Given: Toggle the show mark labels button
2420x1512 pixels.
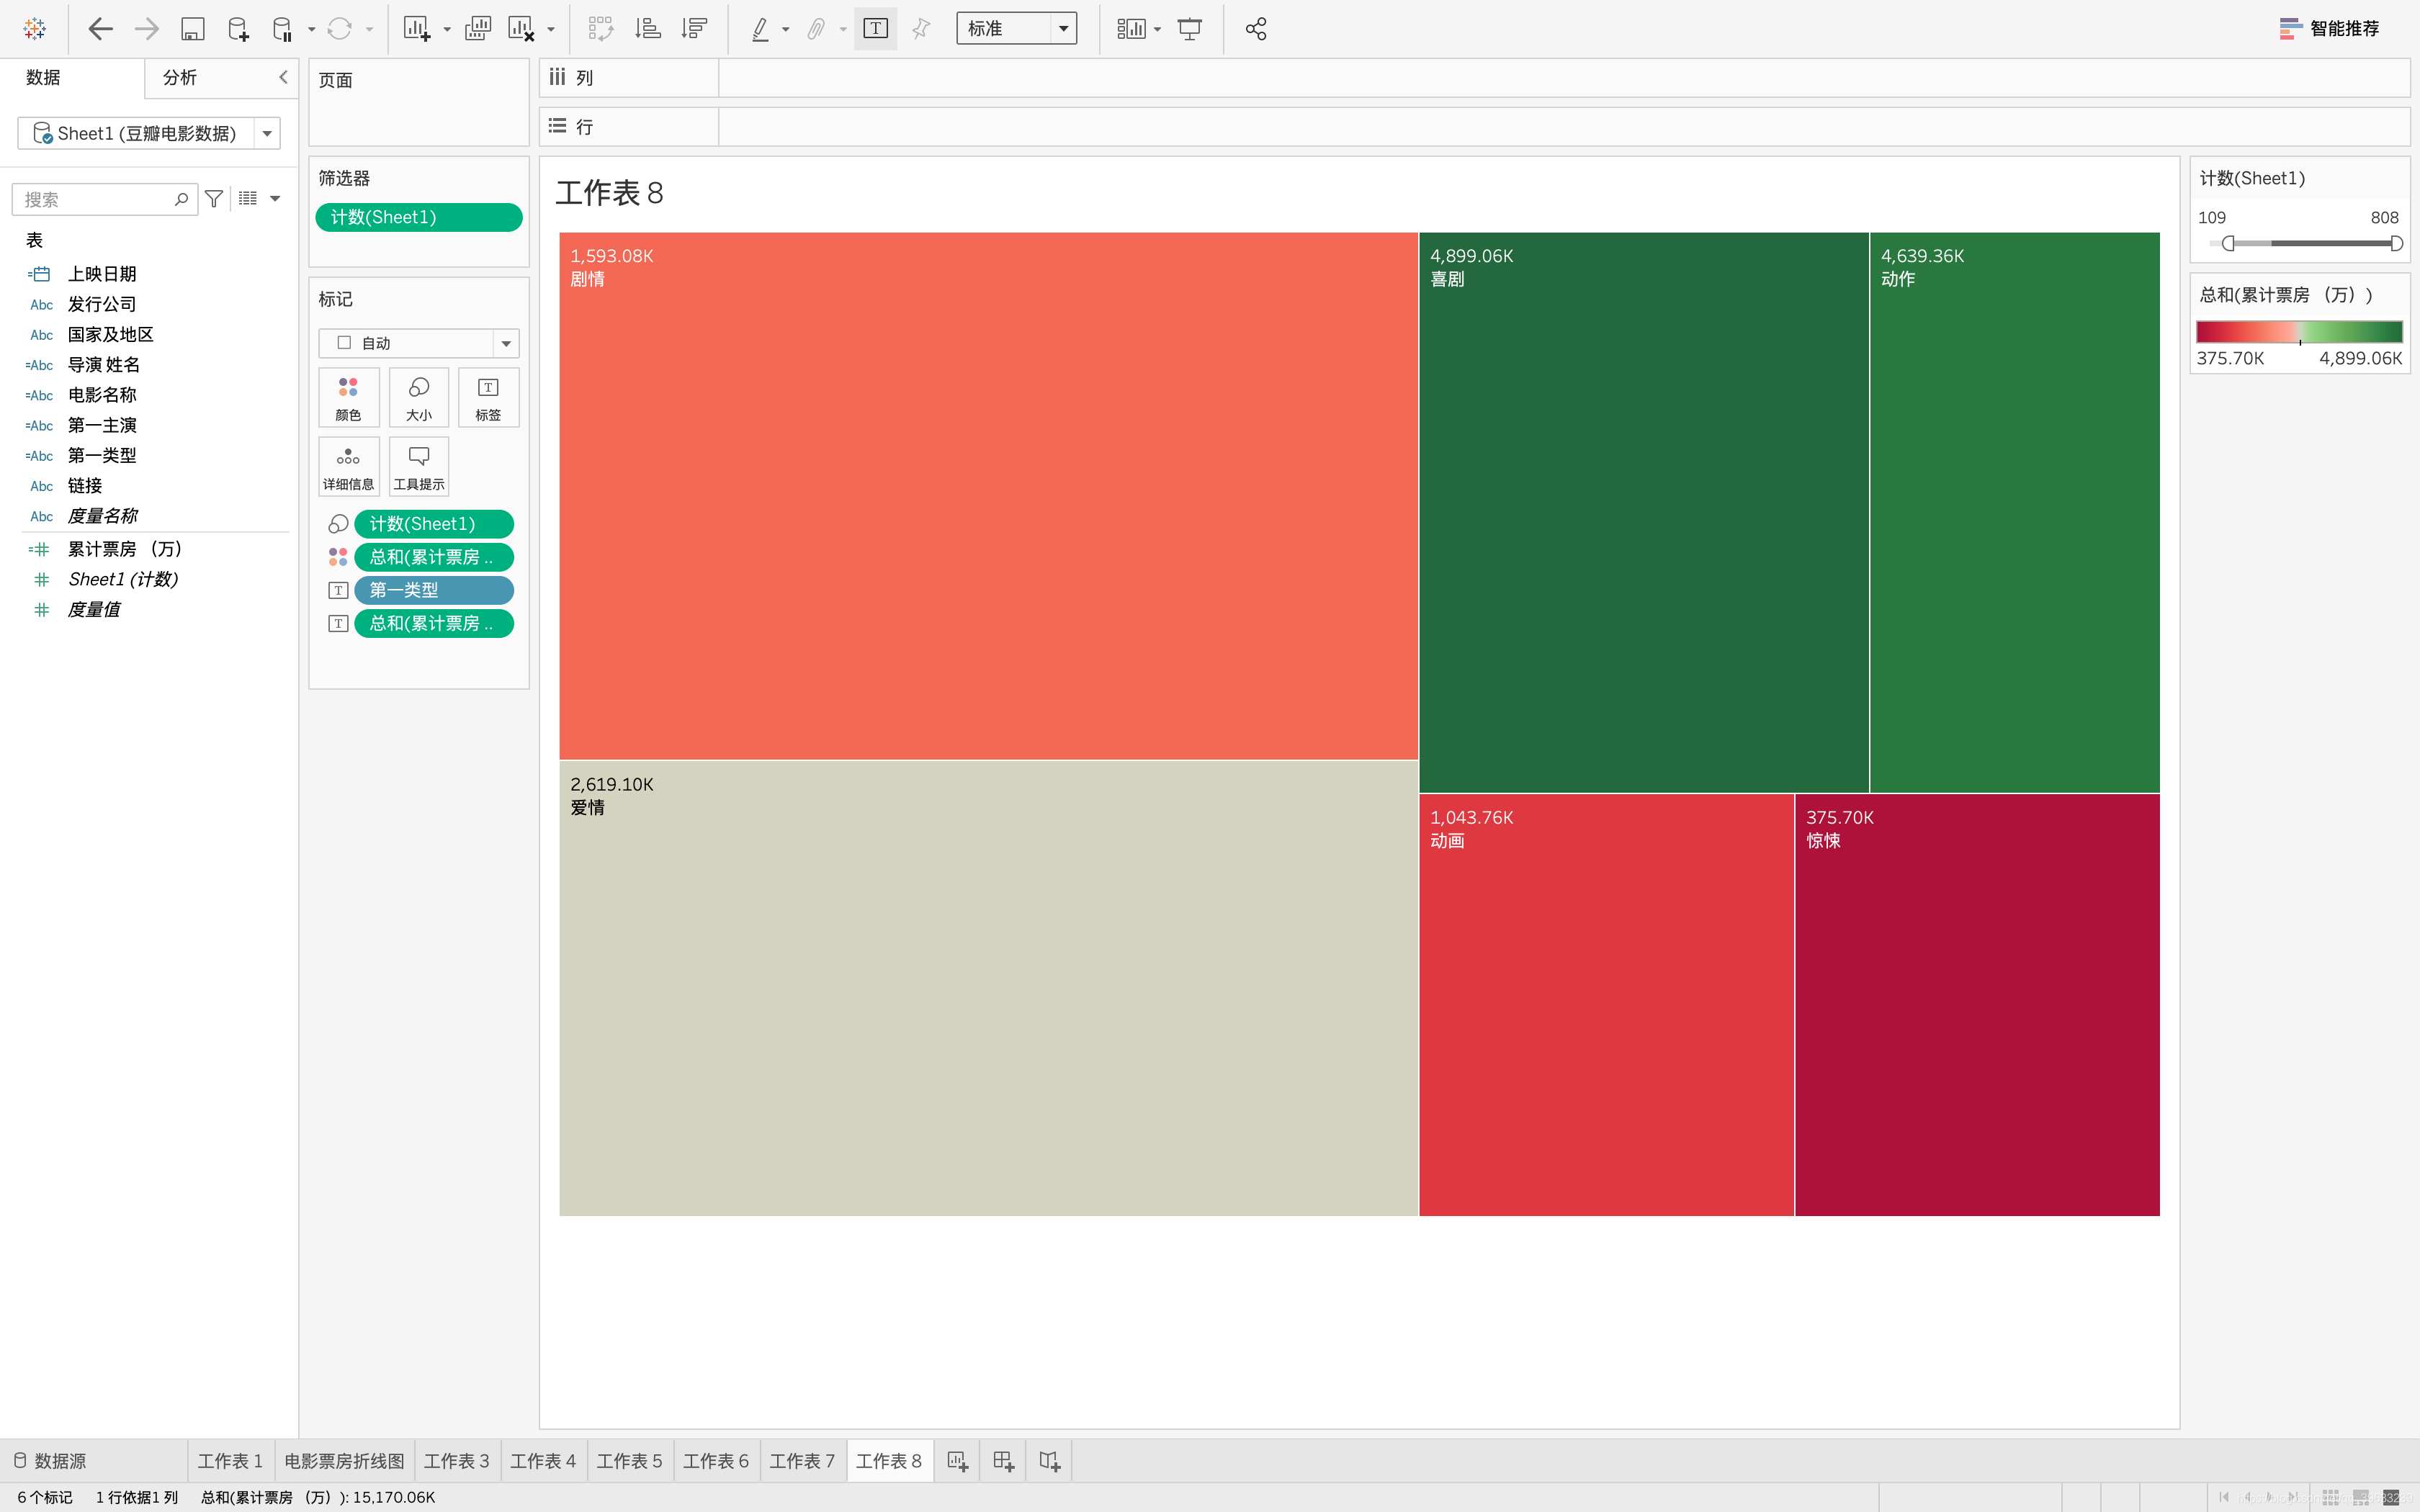Looking at the screenshot, I should click(875, 29).
